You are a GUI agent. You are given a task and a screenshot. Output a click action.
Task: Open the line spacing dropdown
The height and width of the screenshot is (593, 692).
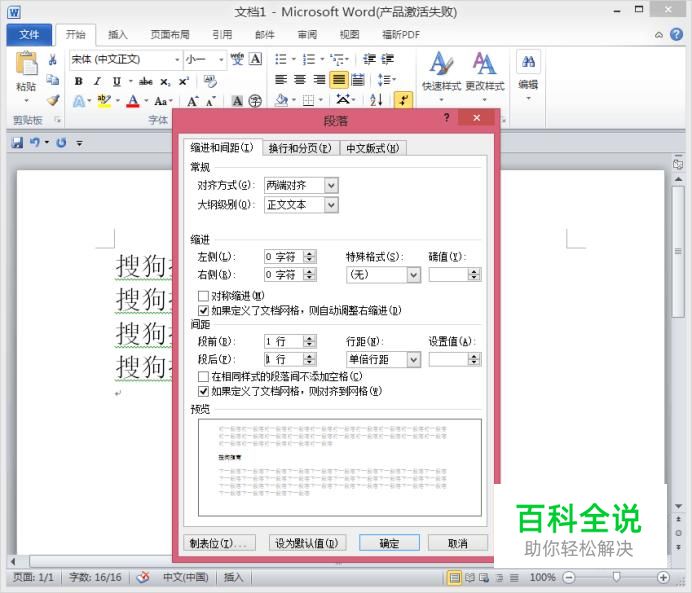[x=413, y=359]
